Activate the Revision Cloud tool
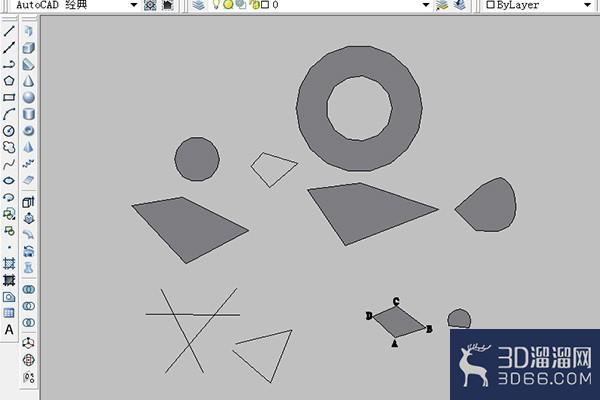 (x=9, y=147)
